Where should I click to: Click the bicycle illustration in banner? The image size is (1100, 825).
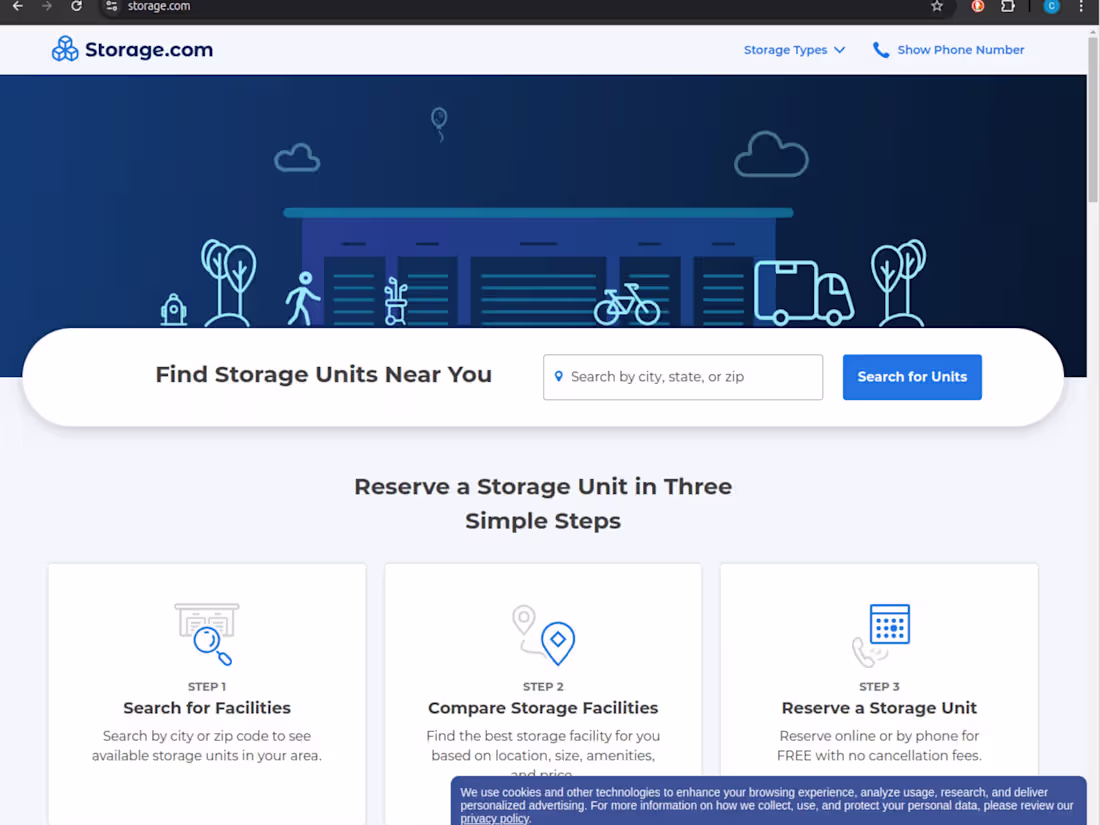[x=627, y=304]
